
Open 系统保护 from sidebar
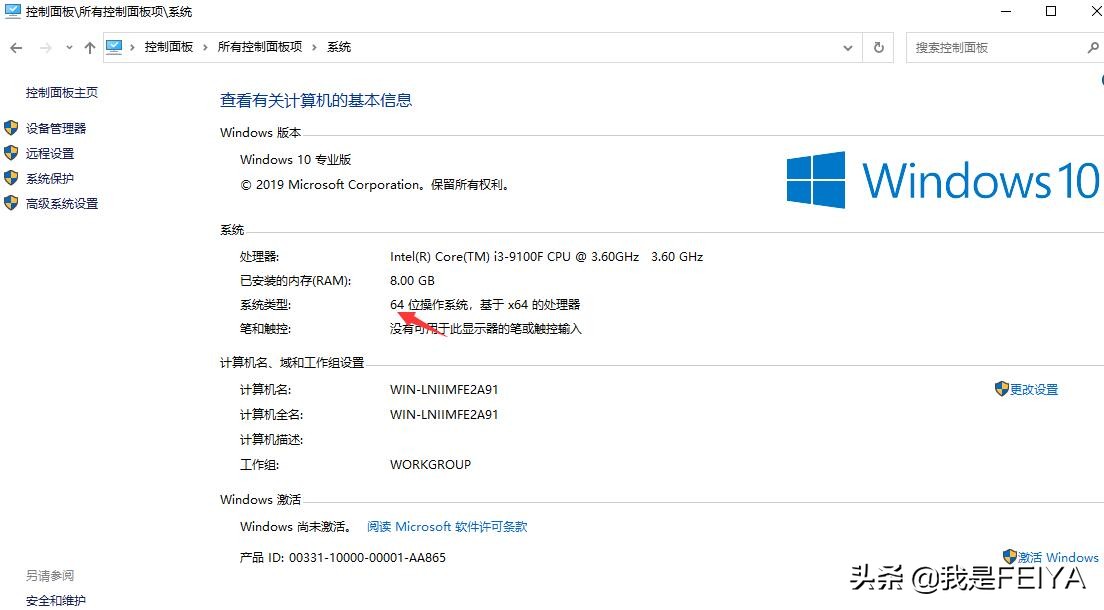click(x=50, y=179)
